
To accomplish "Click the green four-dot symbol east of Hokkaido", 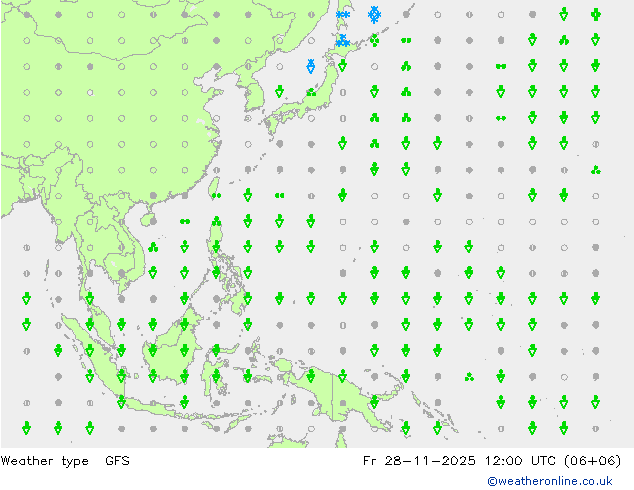I will pos(374,40).
